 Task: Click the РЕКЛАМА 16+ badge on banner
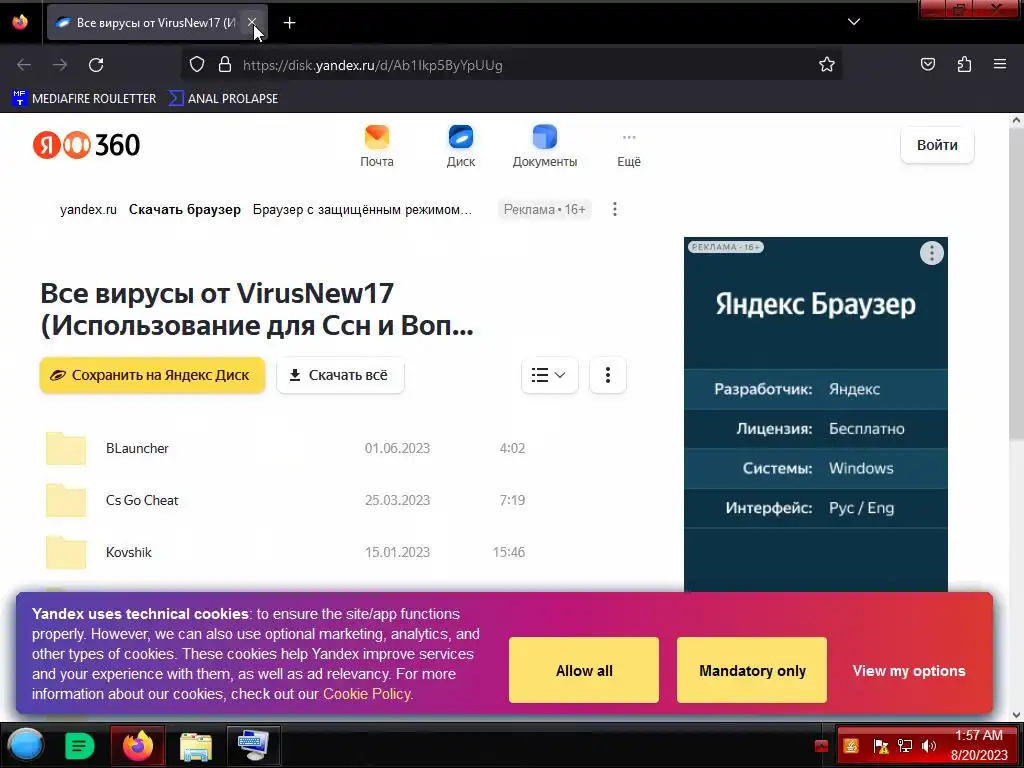coord(726,247)
